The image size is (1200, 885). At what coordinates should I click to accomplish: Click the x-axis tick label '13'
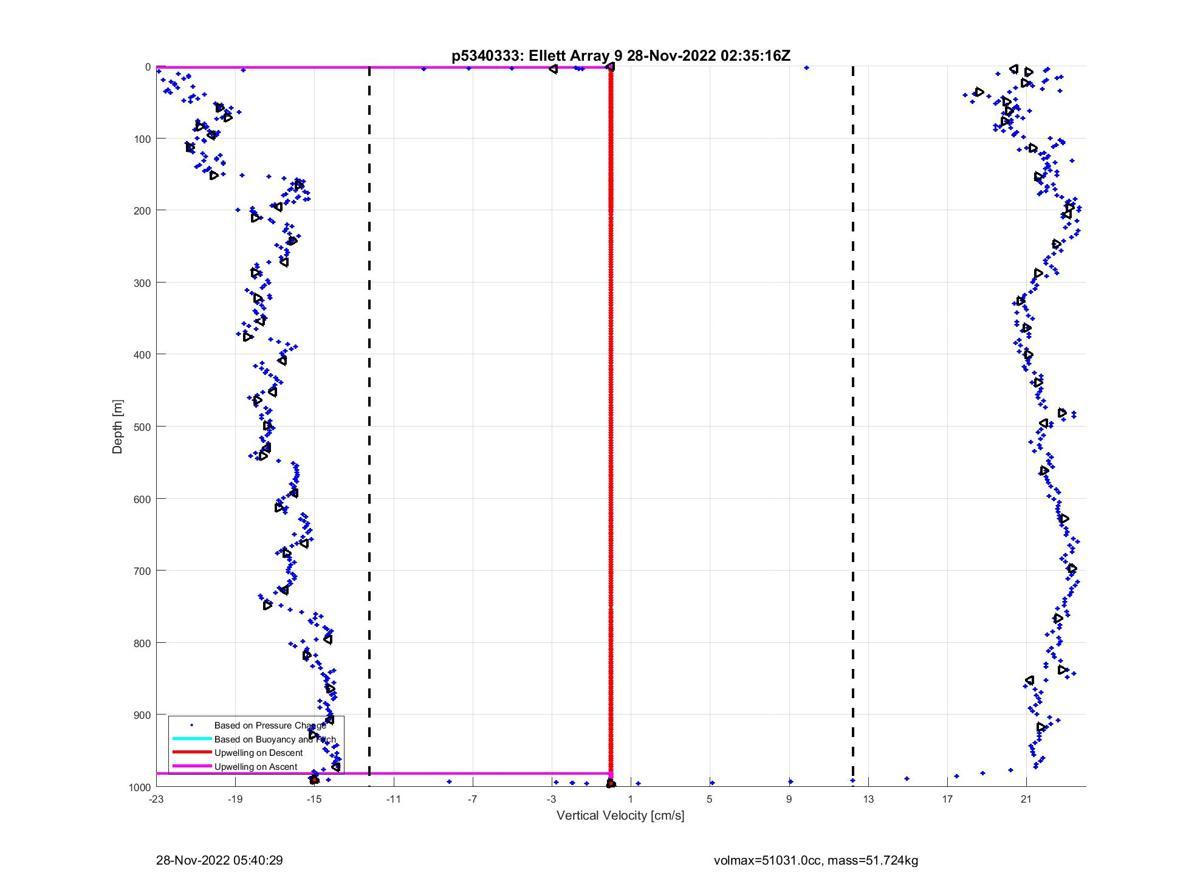[868, 800]
